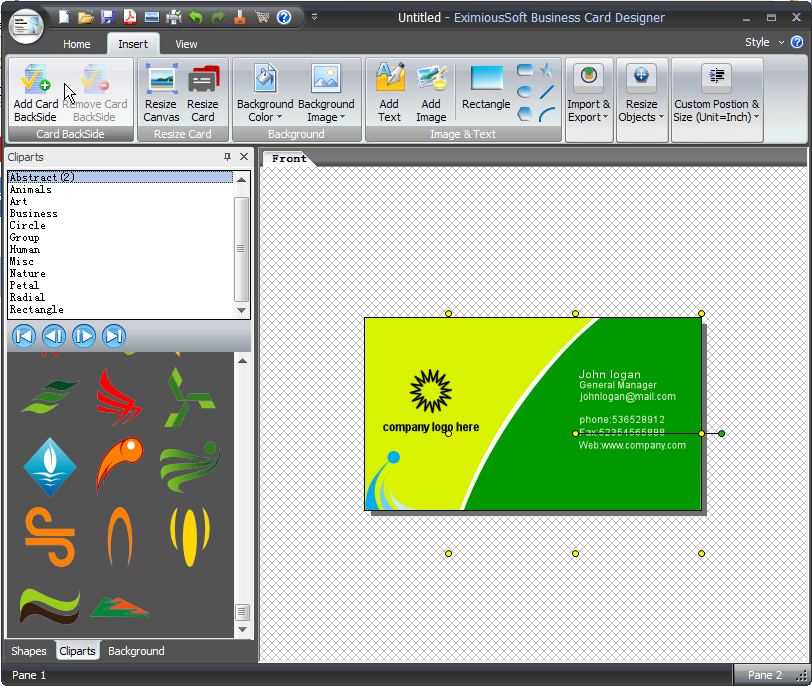Click the Resize Canvas icon

point(161,92)
